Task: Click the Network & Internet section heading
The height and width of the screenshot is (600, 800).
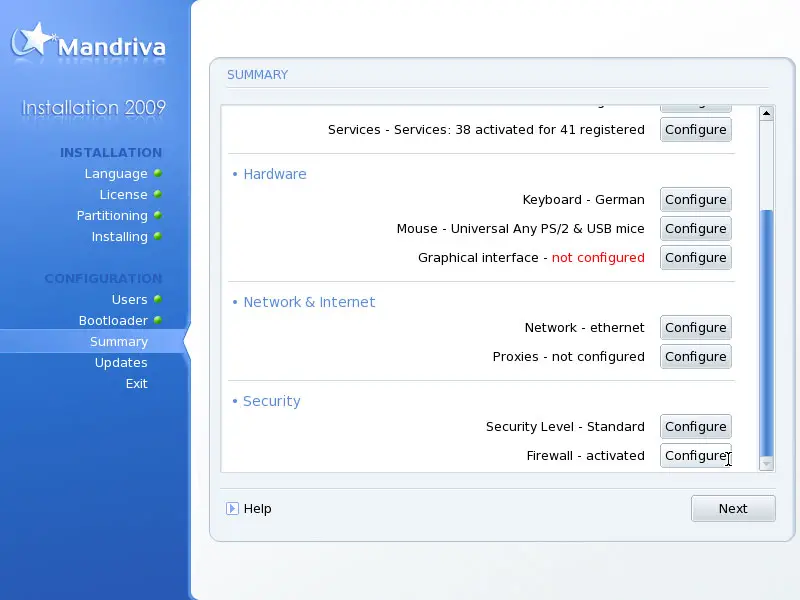Action: coord(309,302)
